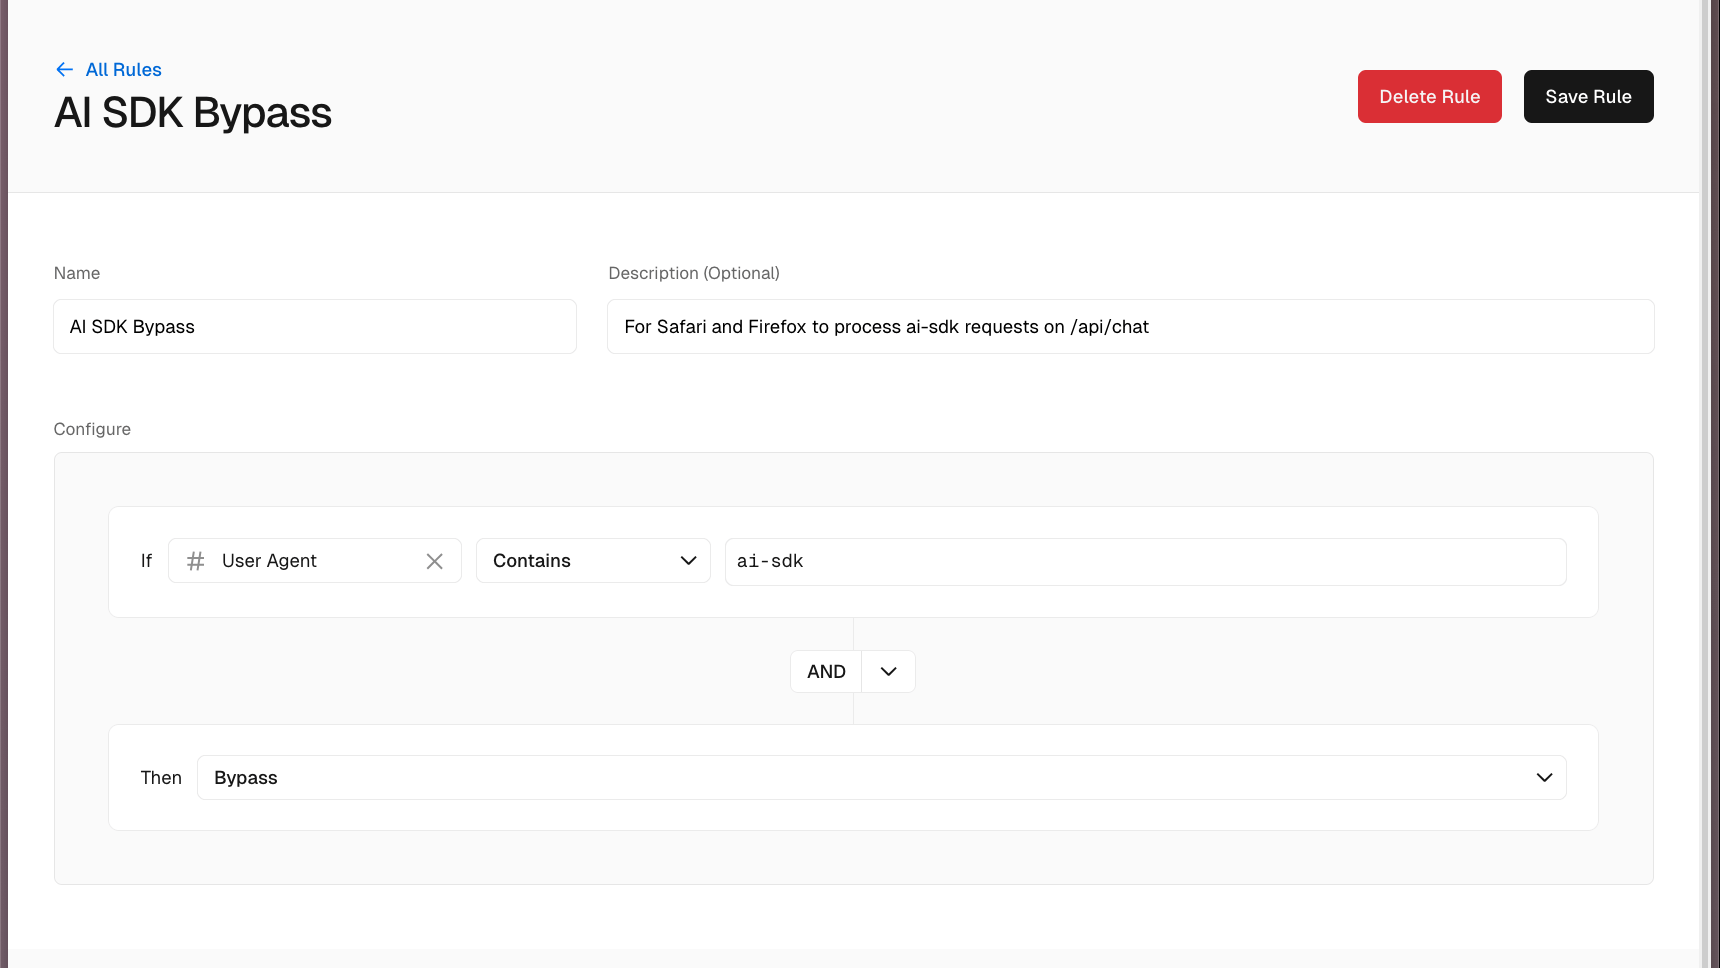The image size is (1720, 968).
Task: Follow the All Rules link
Action: (124, 69)
